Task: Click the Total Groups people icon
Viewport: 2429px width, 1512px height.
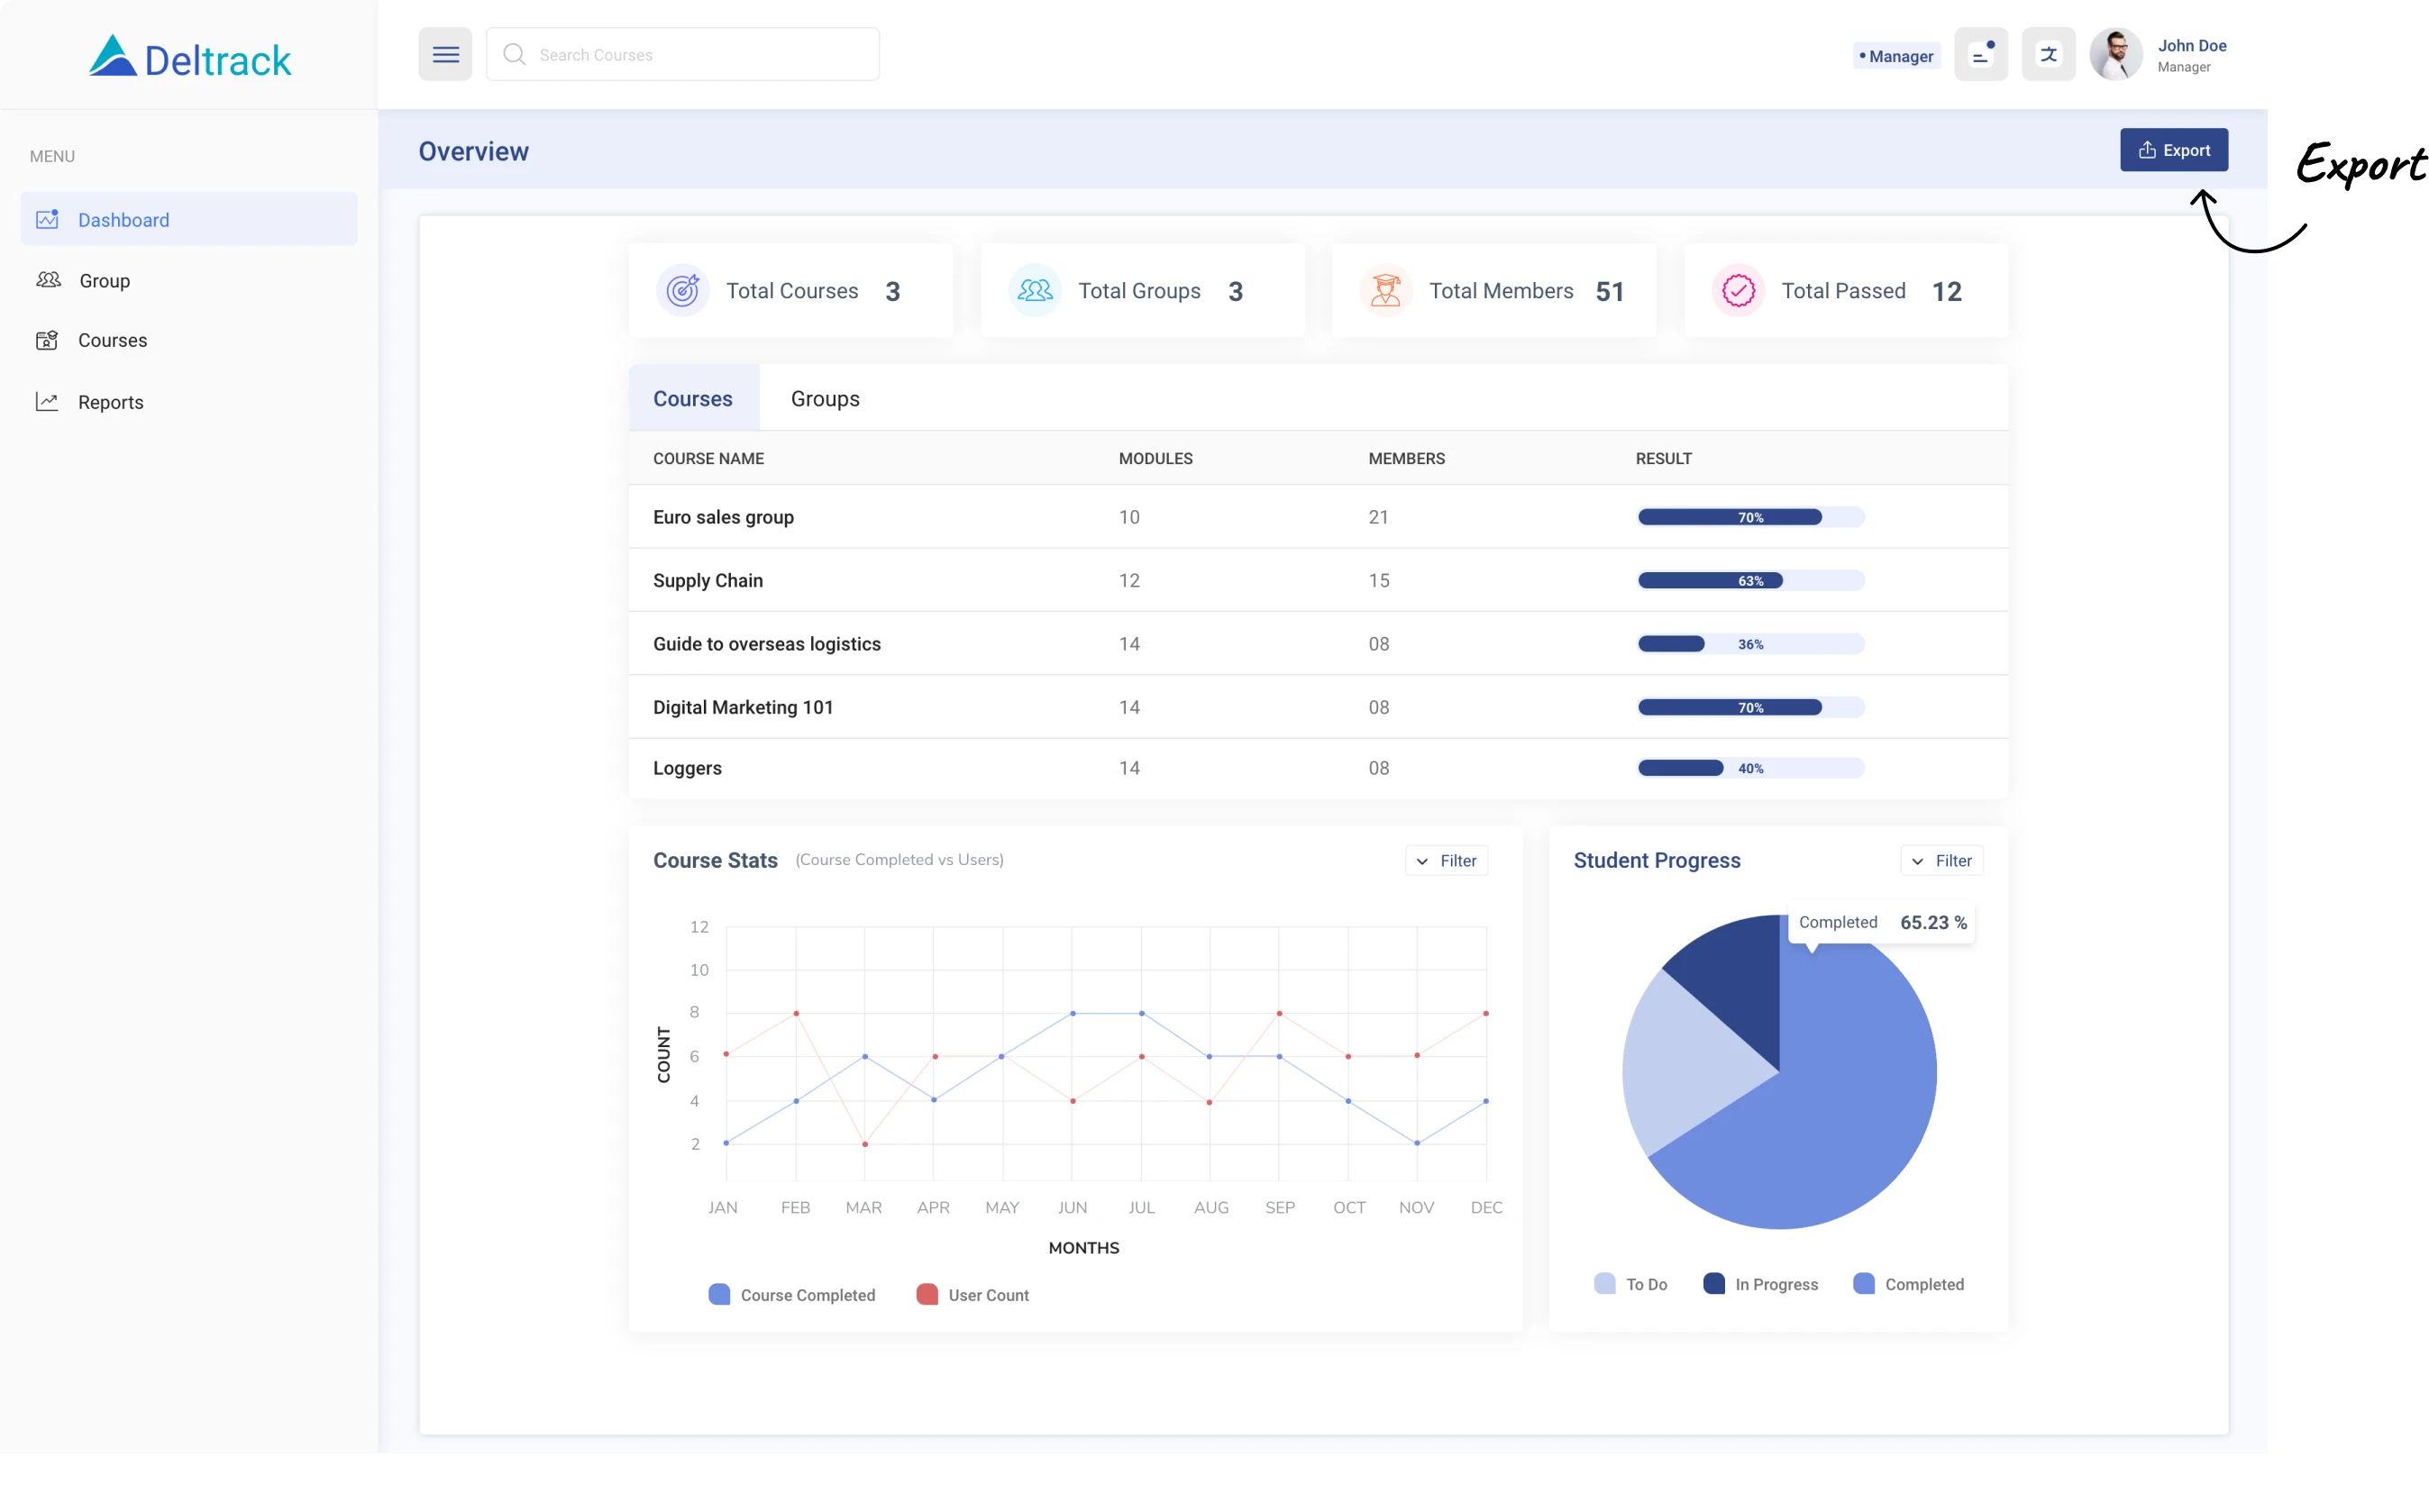Action: 1035,291
